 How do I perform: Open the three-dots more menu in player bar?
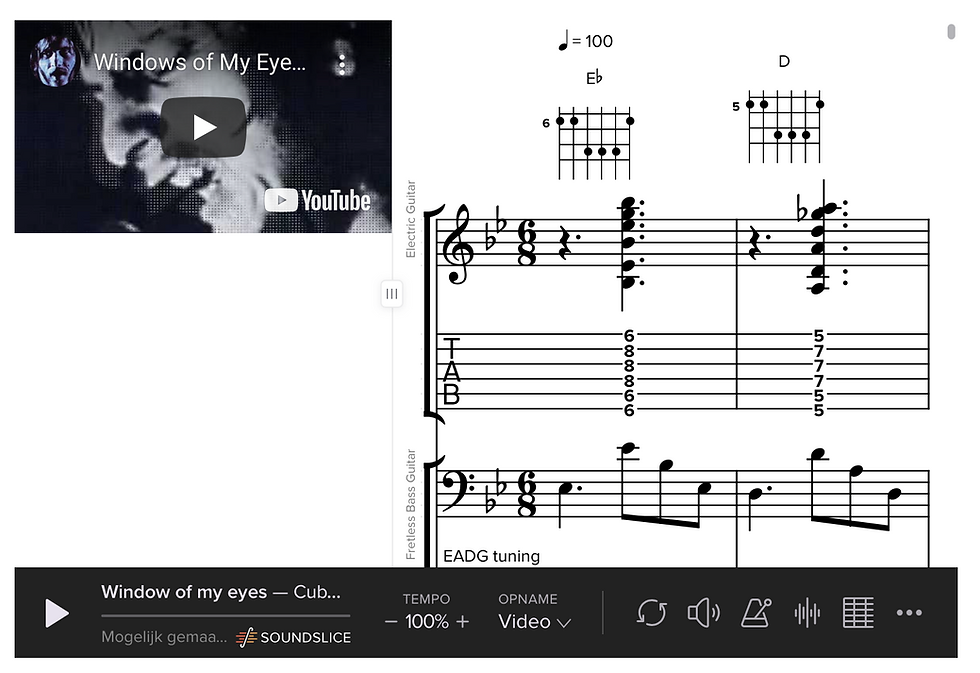[909, 613]
